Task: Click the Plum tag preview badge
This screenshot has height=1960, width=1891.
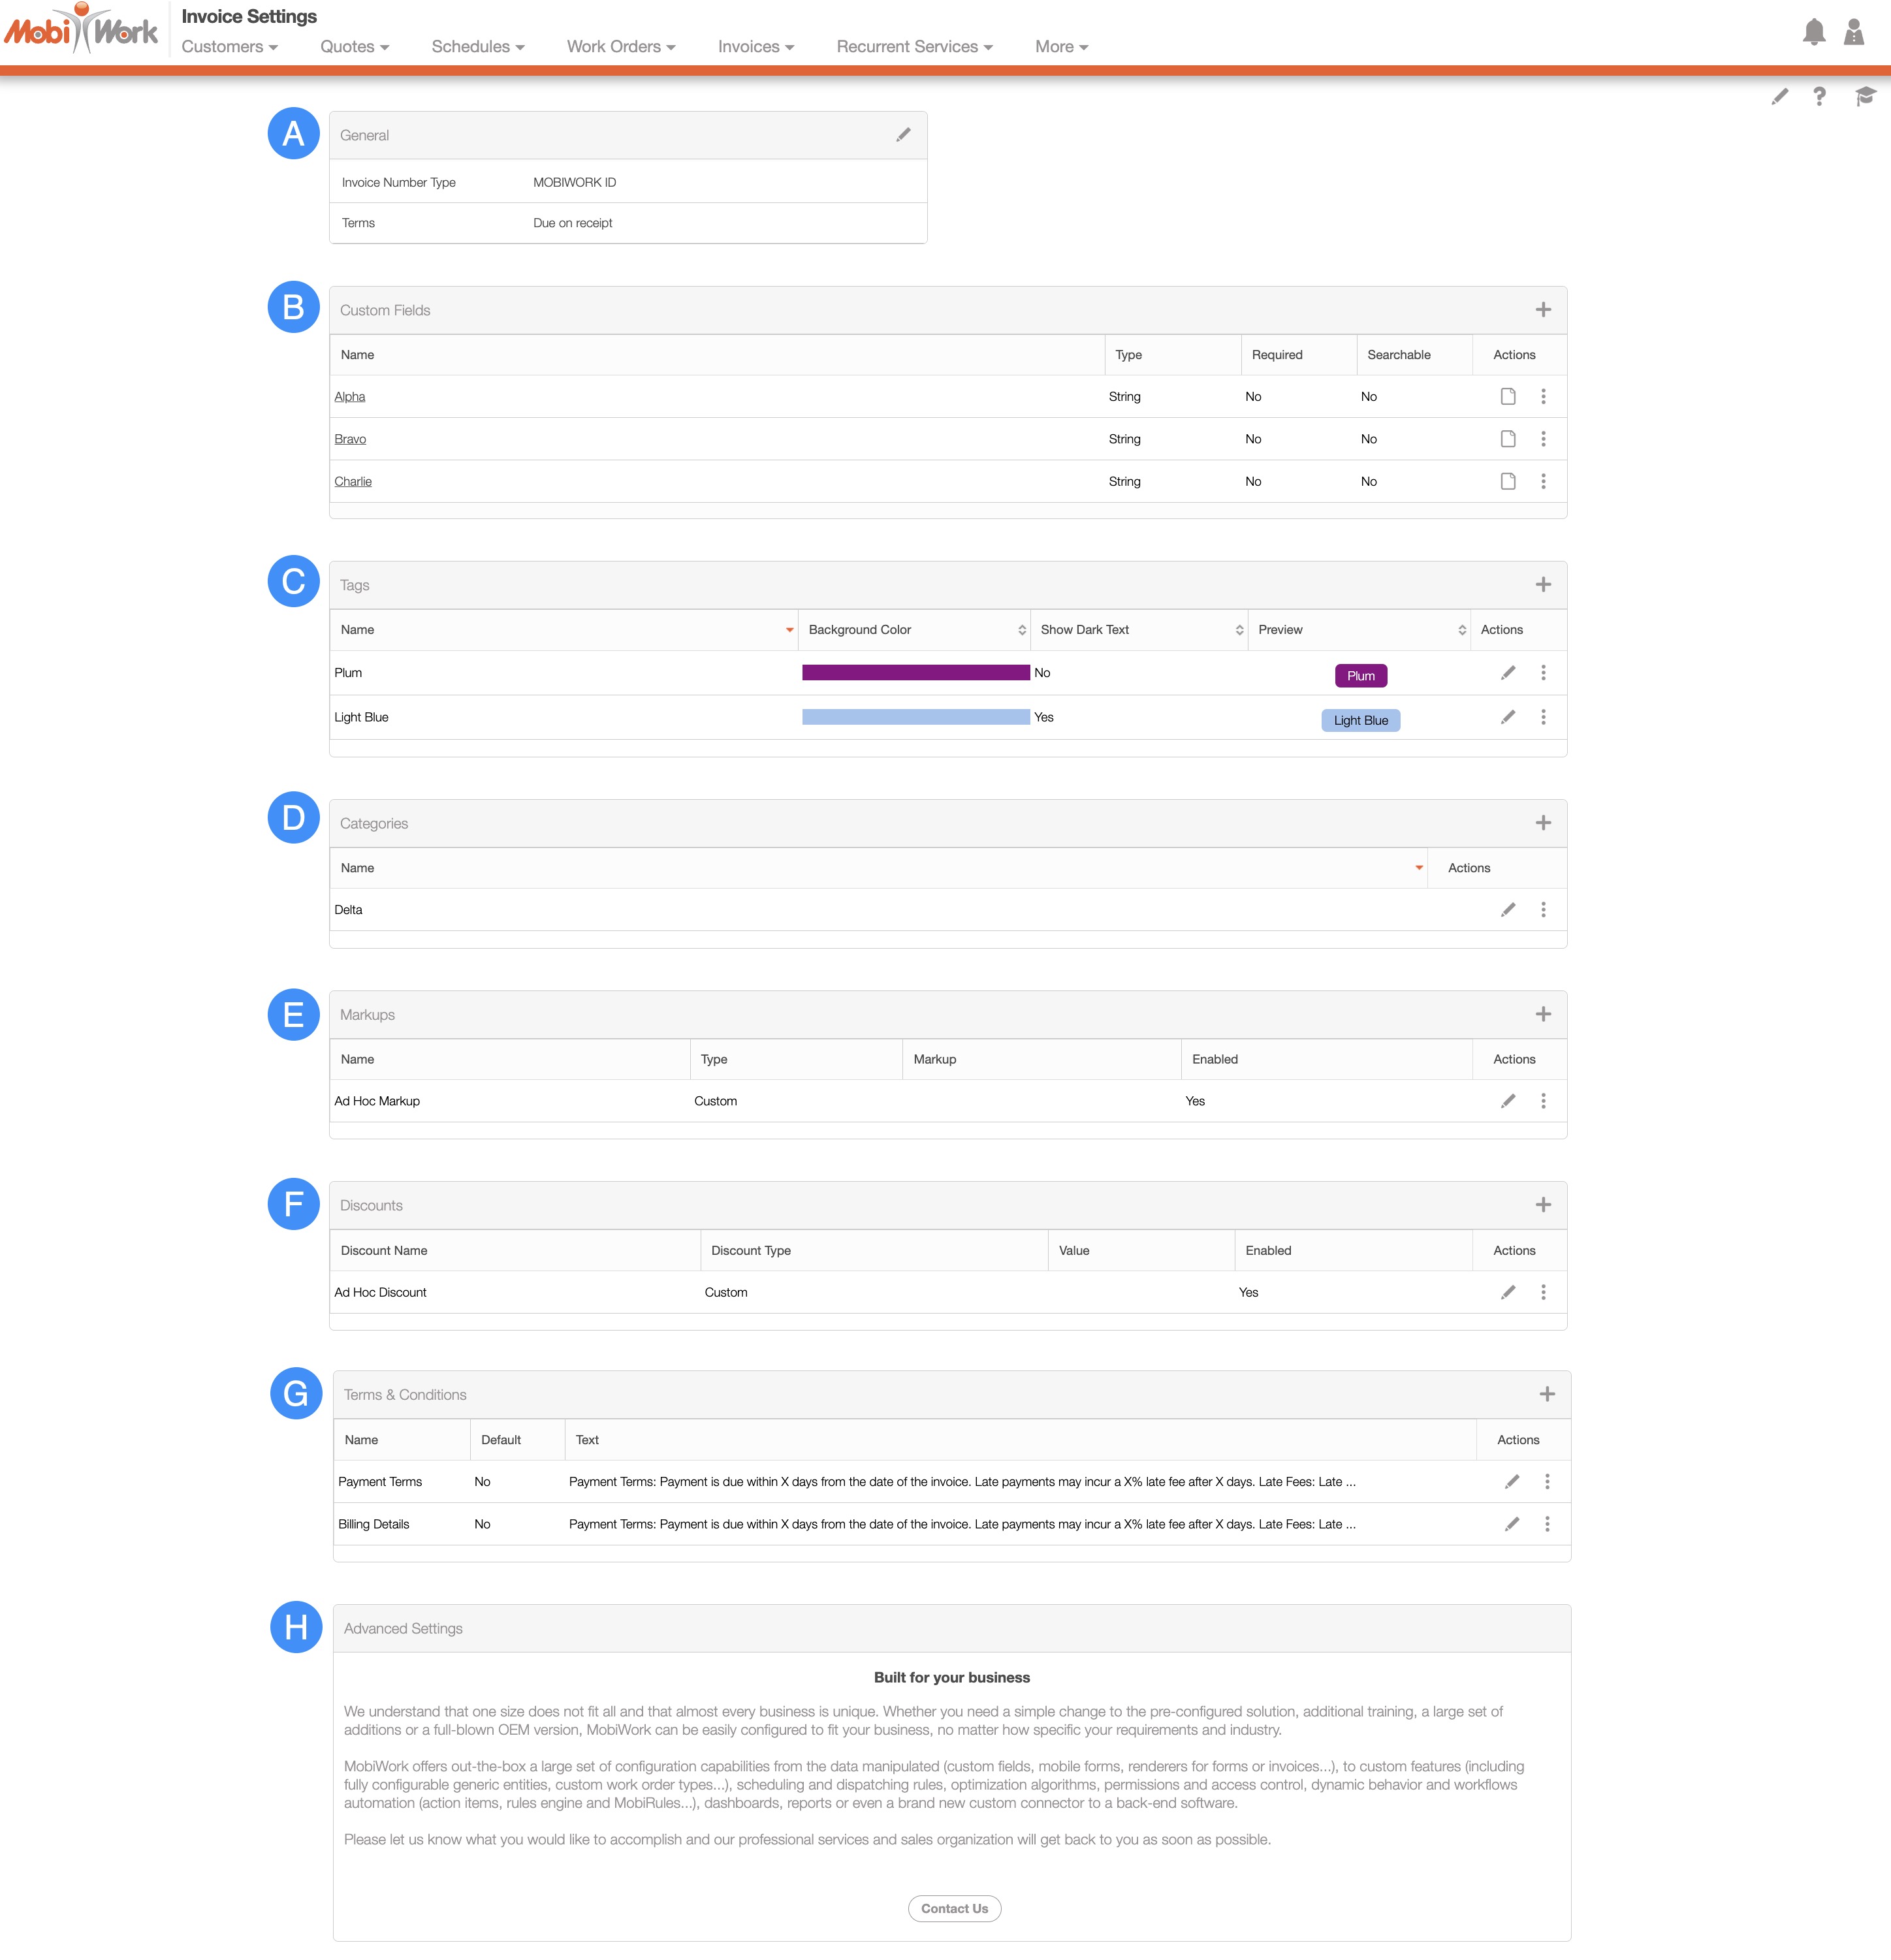Action: pos(1360,676)
